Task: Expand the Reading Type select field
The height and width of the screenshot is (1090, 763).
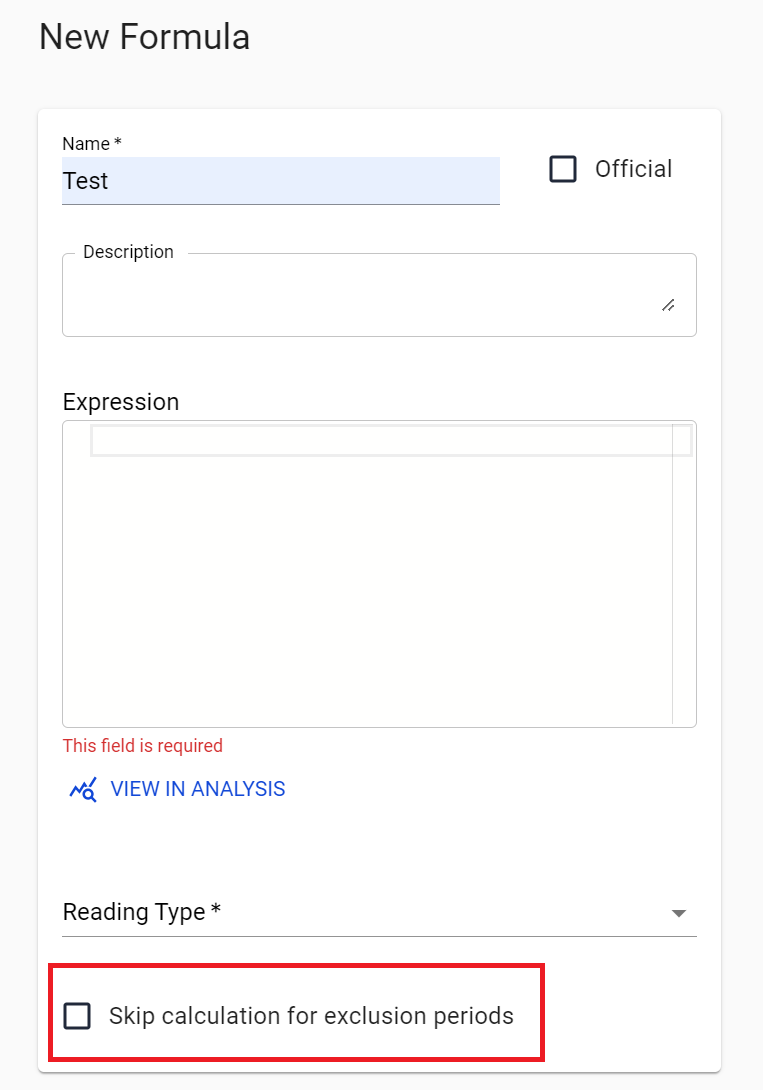Action: tap(360, 912)
